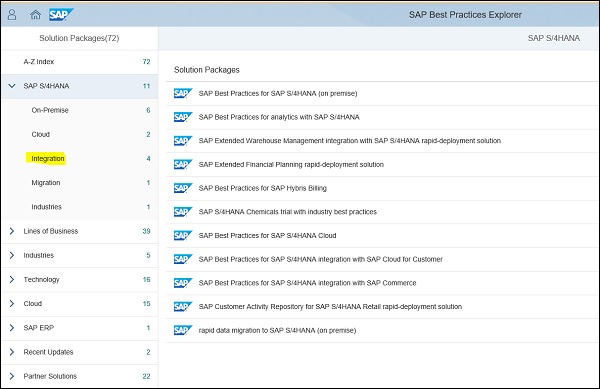This screenshot has width=600, height=389.
Task: Click SAP icon beside Chemicals trial package
Action: tap(183, 212)
